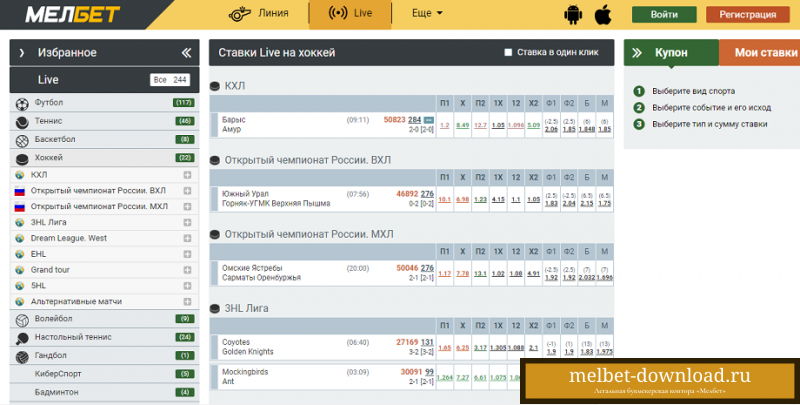Collapse sidebar with double chevron icon
800x405 pixels.
coord(186,53)
